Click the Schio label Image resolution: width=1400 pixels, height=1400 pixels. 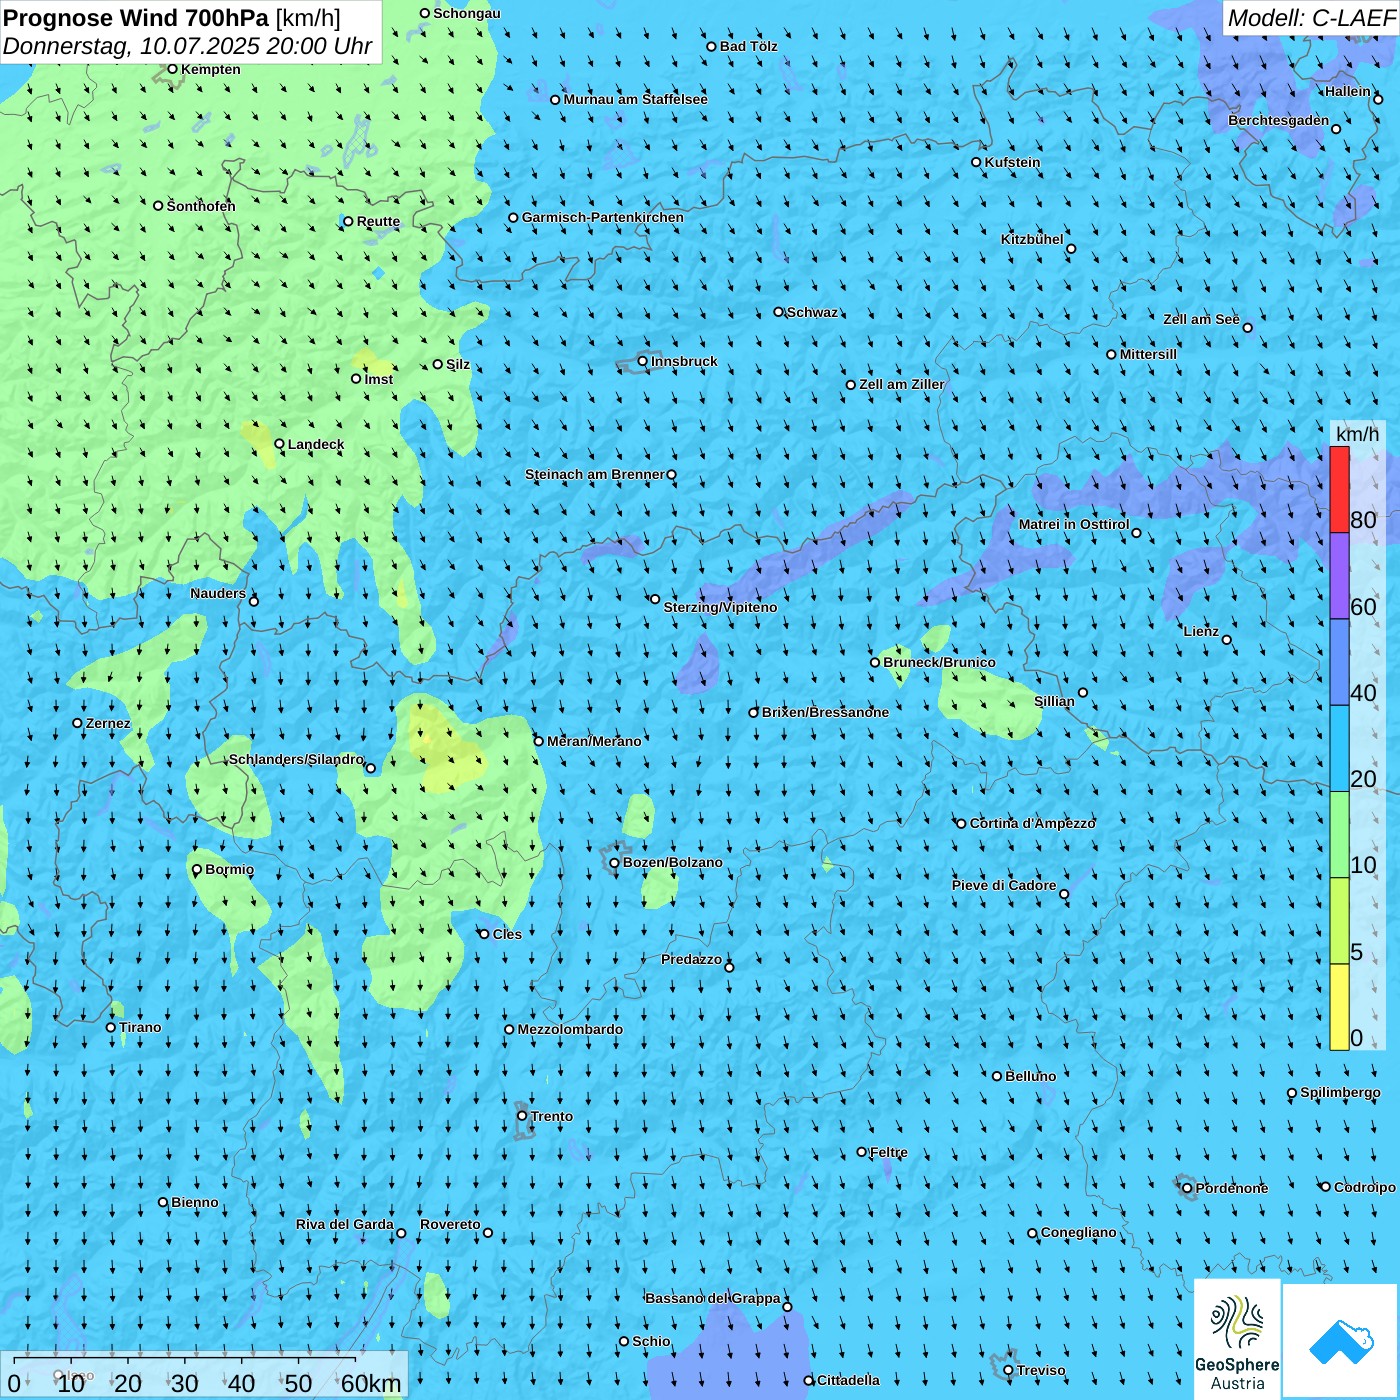tap(651, 1341)
